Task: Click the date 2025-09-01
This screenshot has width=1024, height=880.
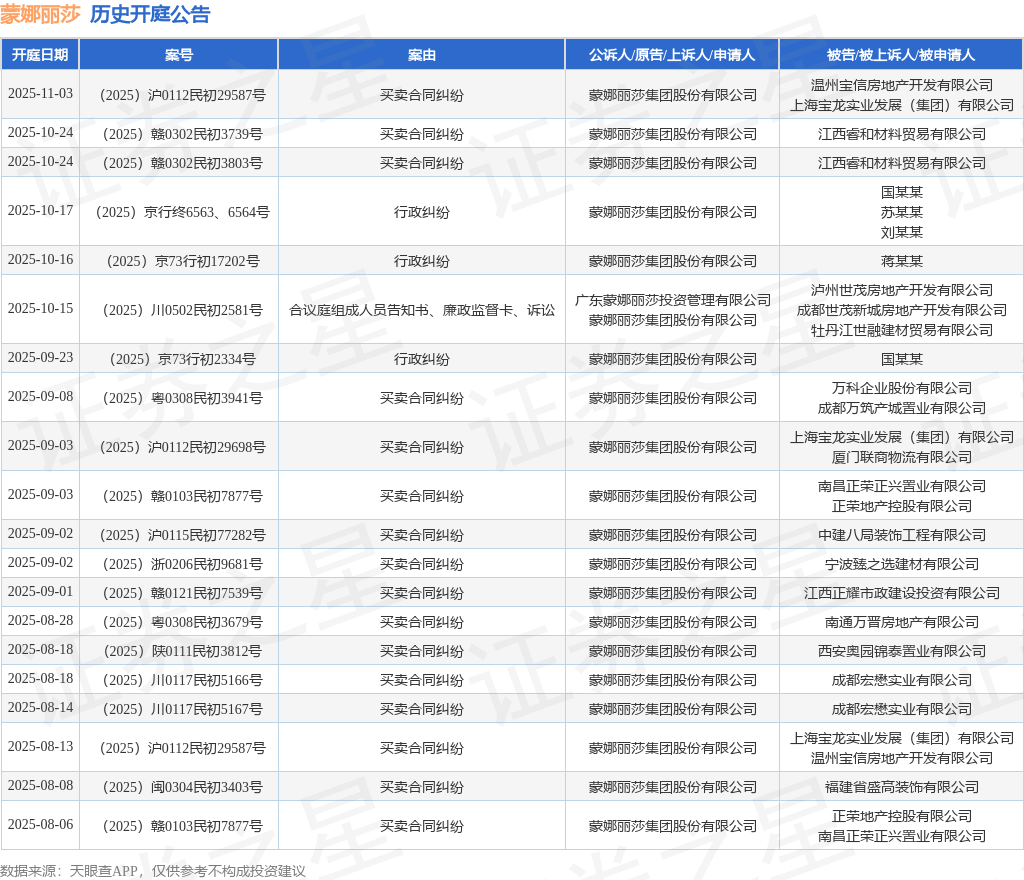Action: point(40,591)
